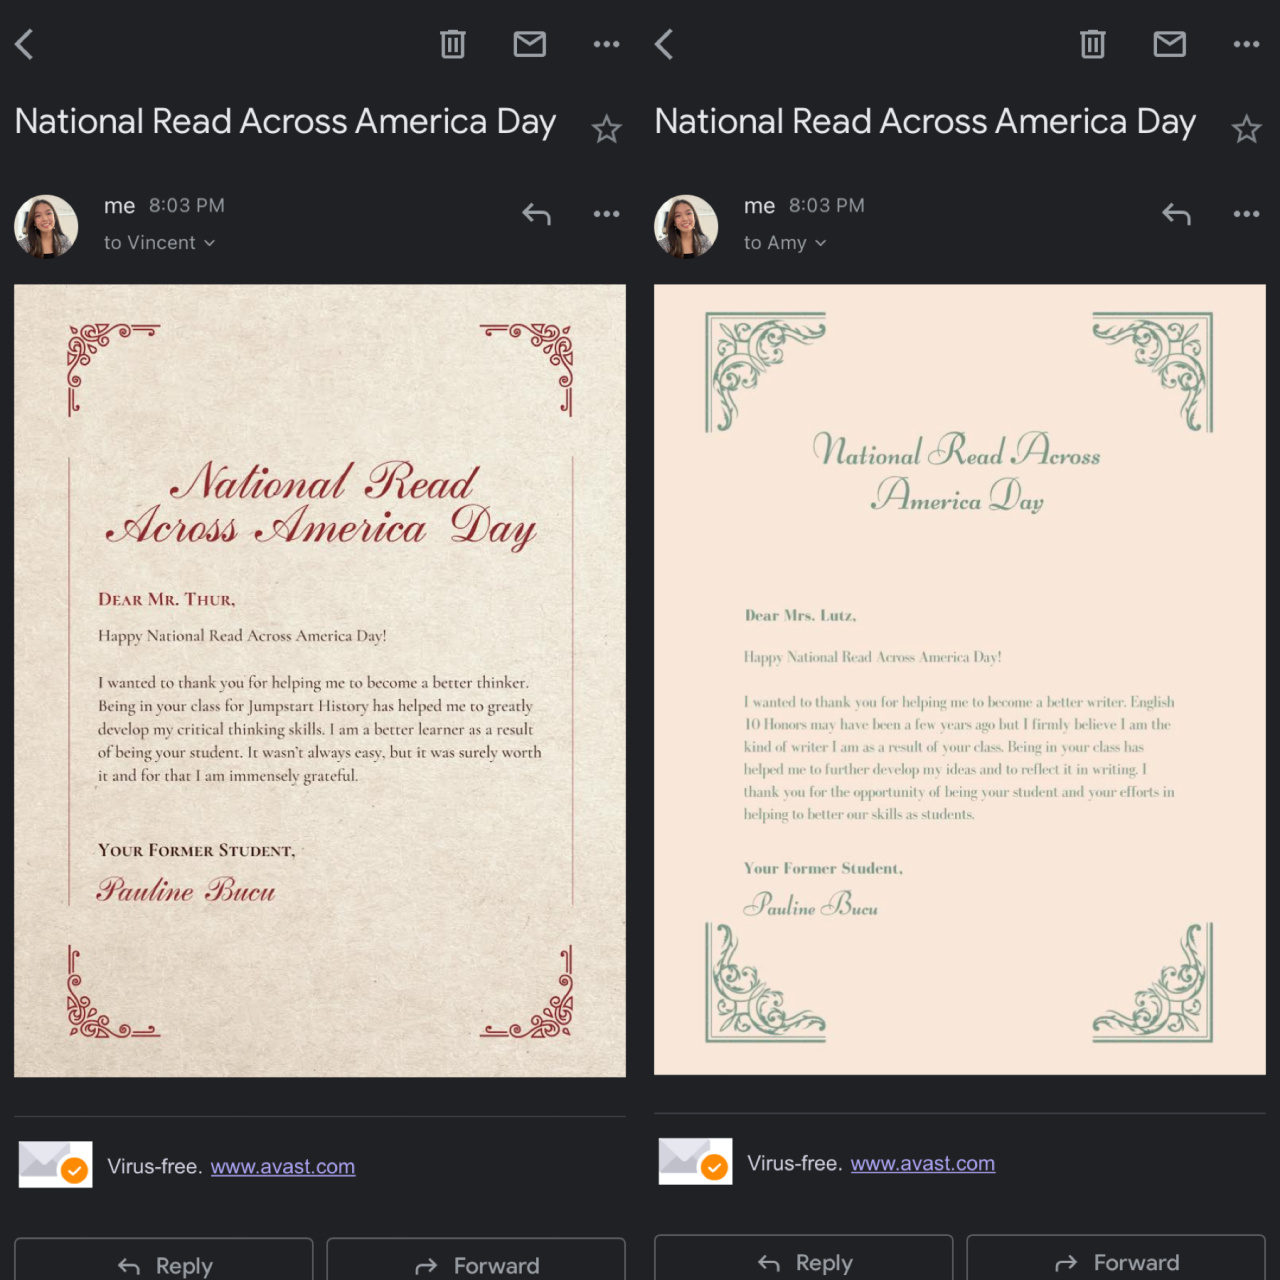
Task: Open www.avast.com link in the Amy email
Action: 923,1164
